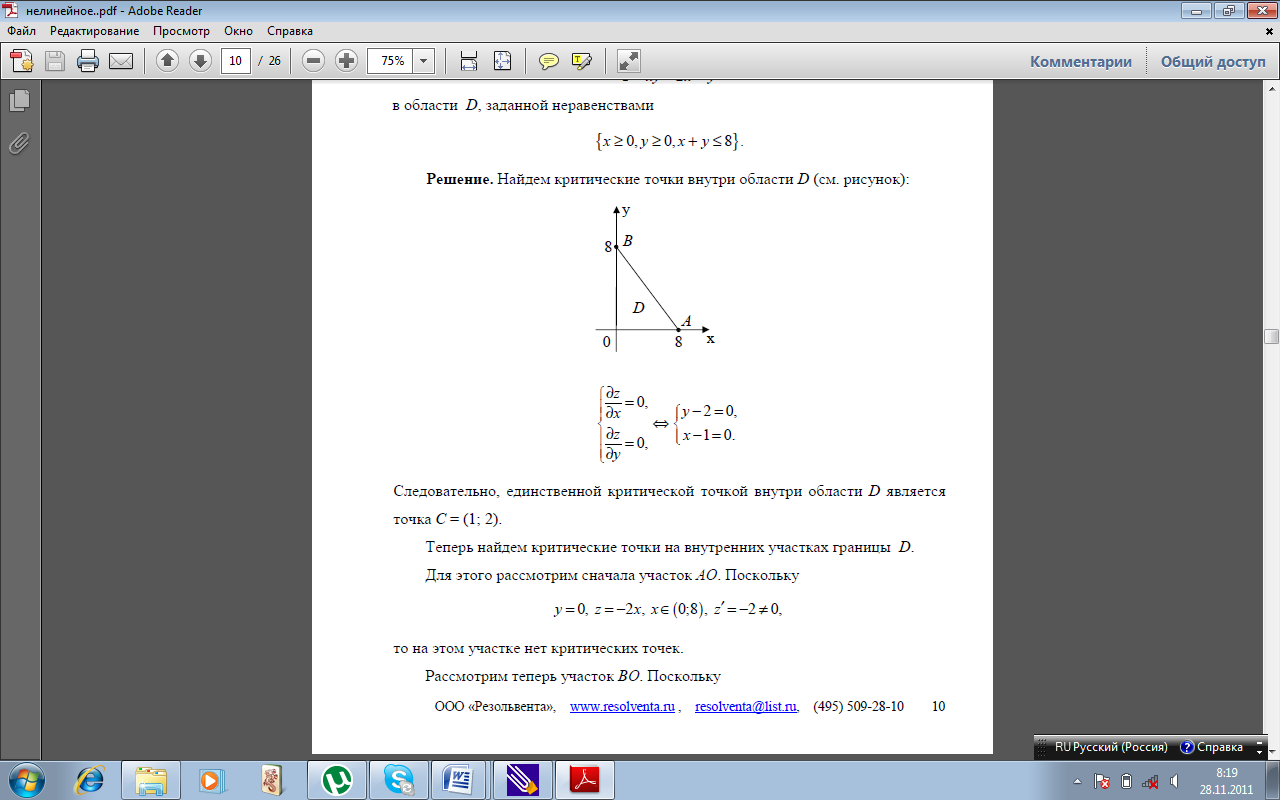The image size is (1280, 800).
Task: Click the Решение heading text
Action: pyautogui.click(x=459, y=179)
